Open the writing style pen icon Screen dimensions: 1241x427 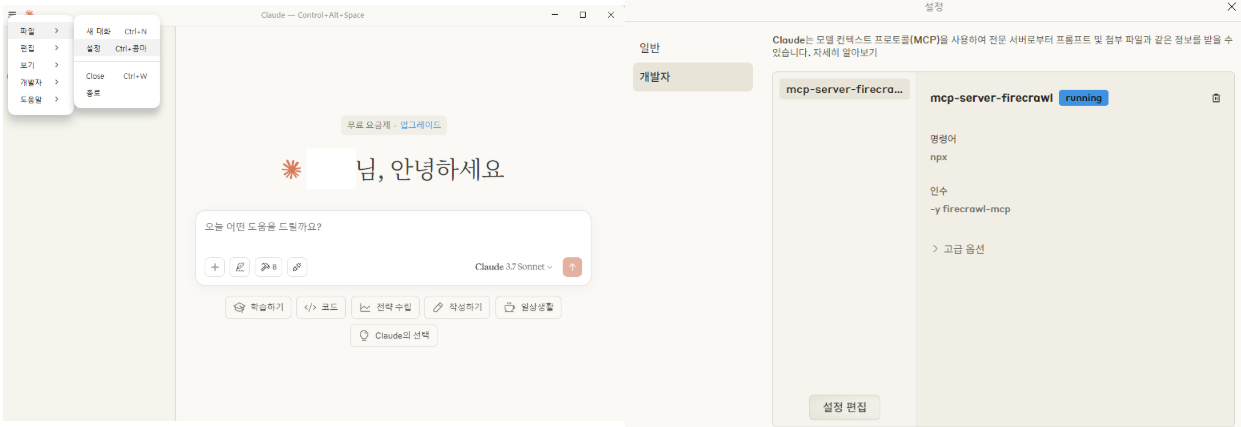click(240, 267)
